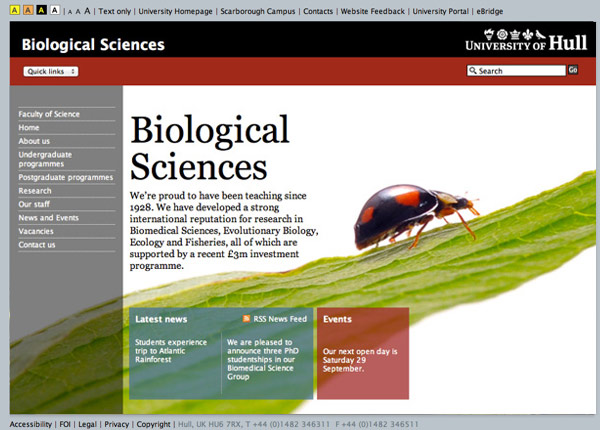Read Students experience trip to Atlantic Rainforest
This screenshot has width=600, height=430.
coord(171,351)
